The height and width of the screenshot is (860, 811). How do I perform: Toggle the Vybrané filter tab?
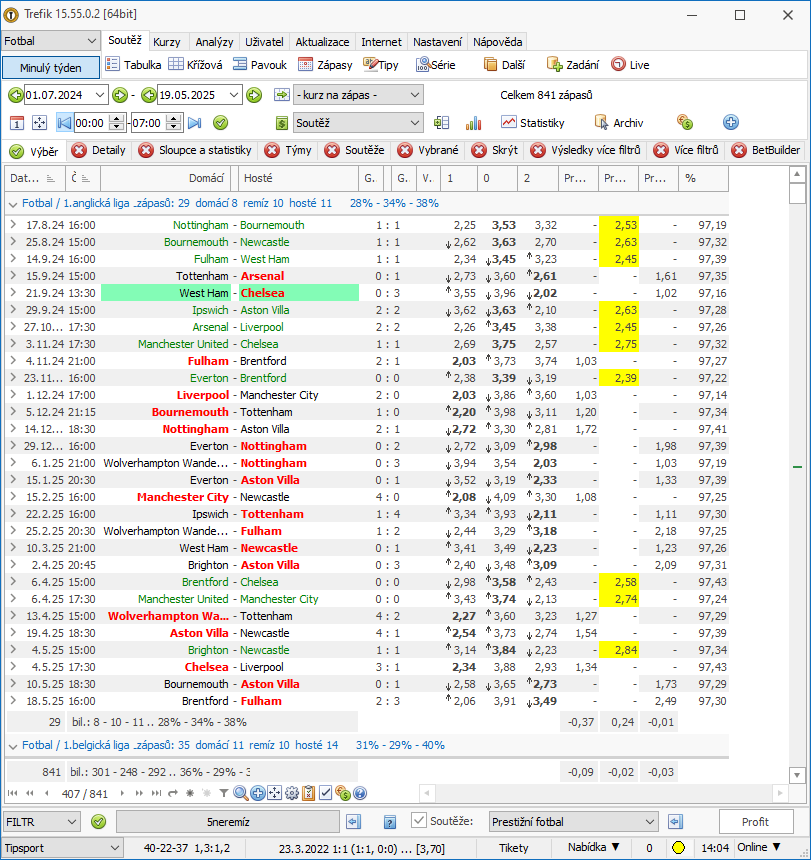(x=428, y=150)
